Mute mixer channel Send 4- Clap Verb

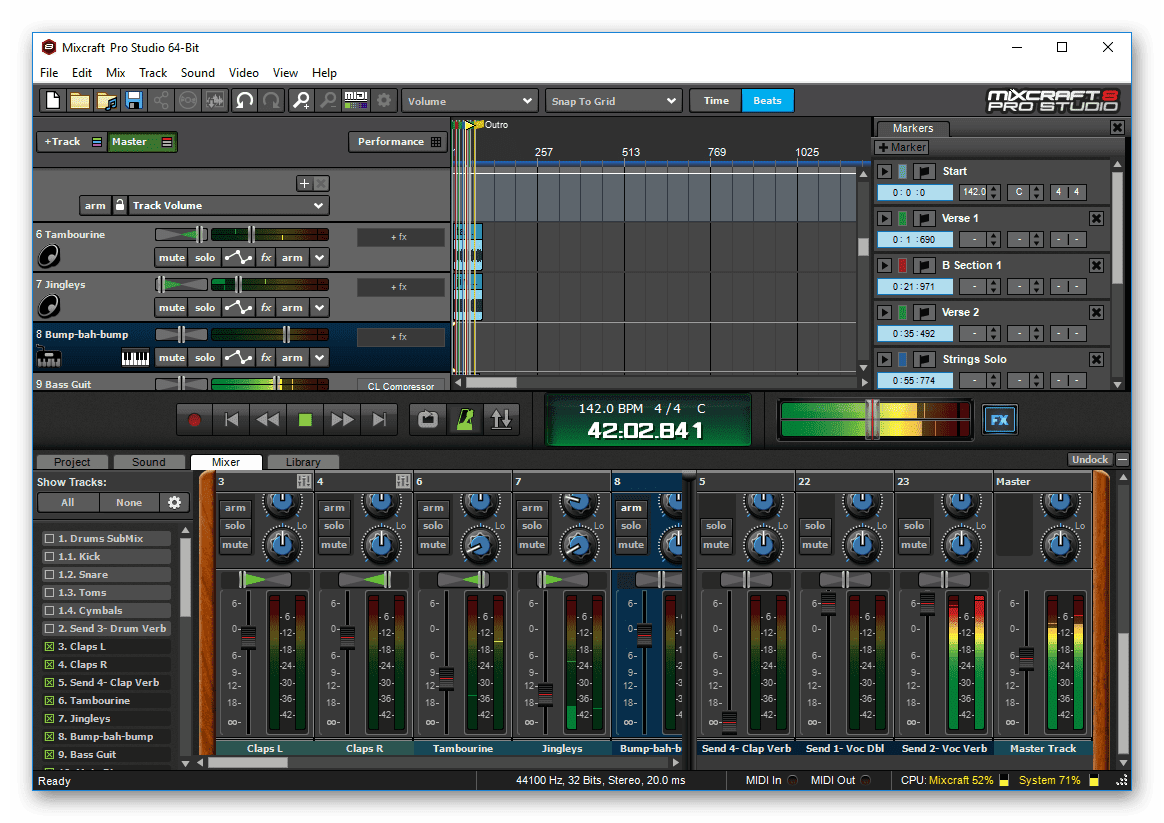[x=716, y=545]
